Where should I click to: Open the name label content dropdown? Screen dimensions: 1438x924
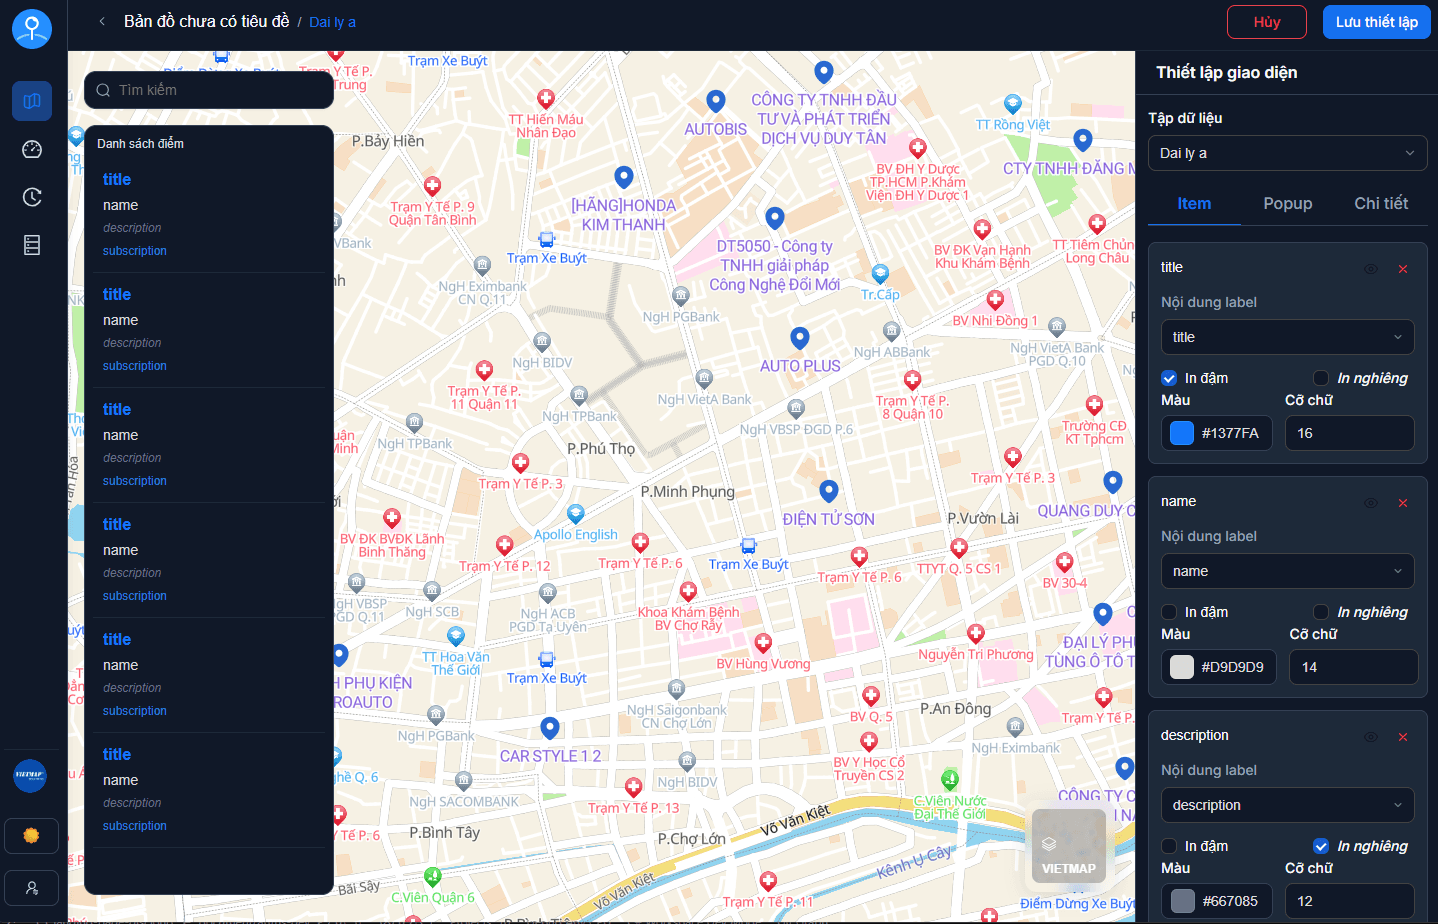1288,571
